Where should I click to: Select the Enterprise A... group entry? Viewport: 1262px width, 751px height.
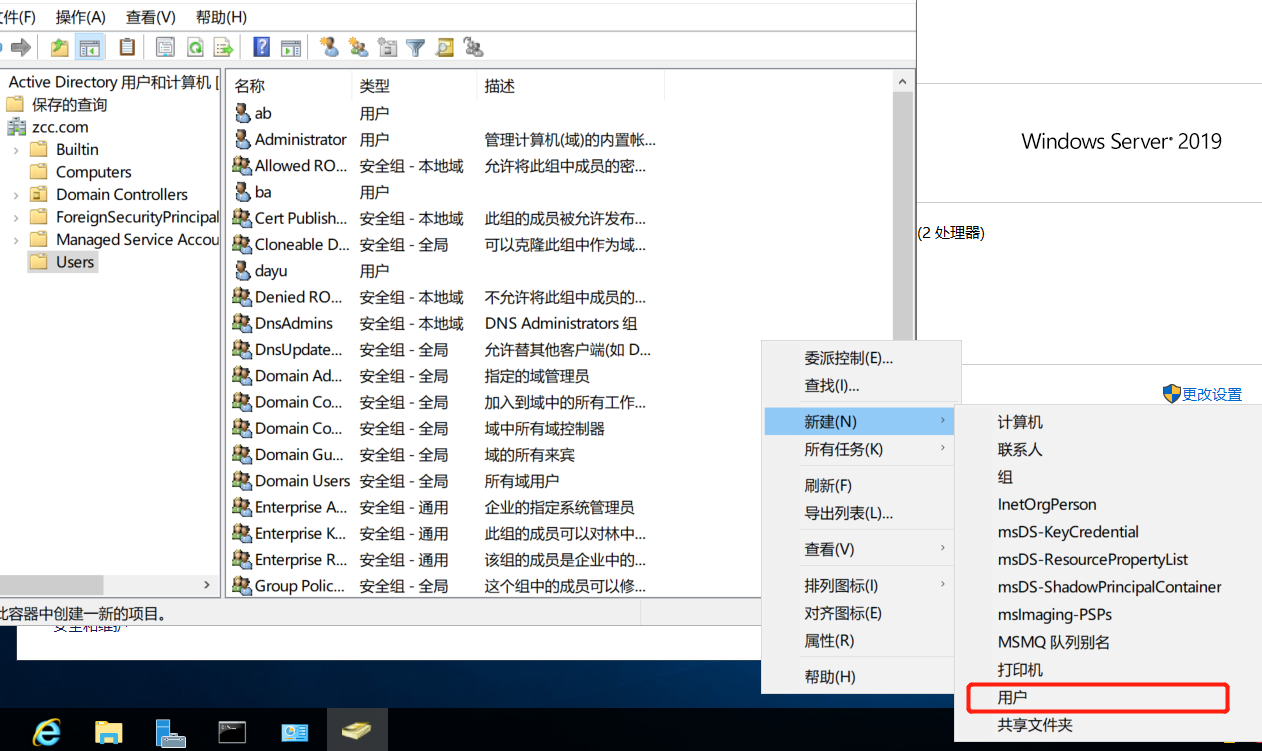290,507
